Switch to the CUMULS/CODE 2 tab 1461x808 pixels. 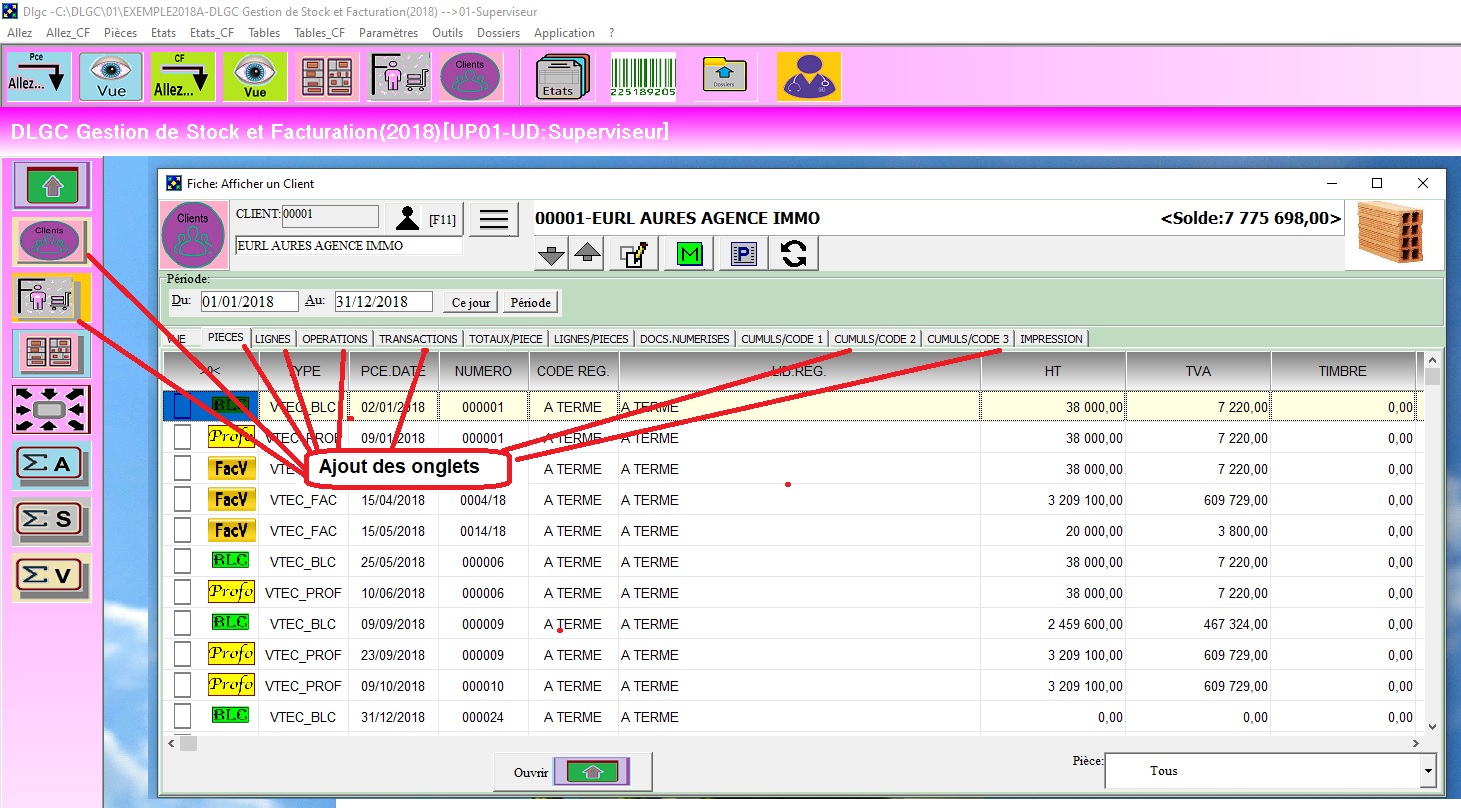875,339
